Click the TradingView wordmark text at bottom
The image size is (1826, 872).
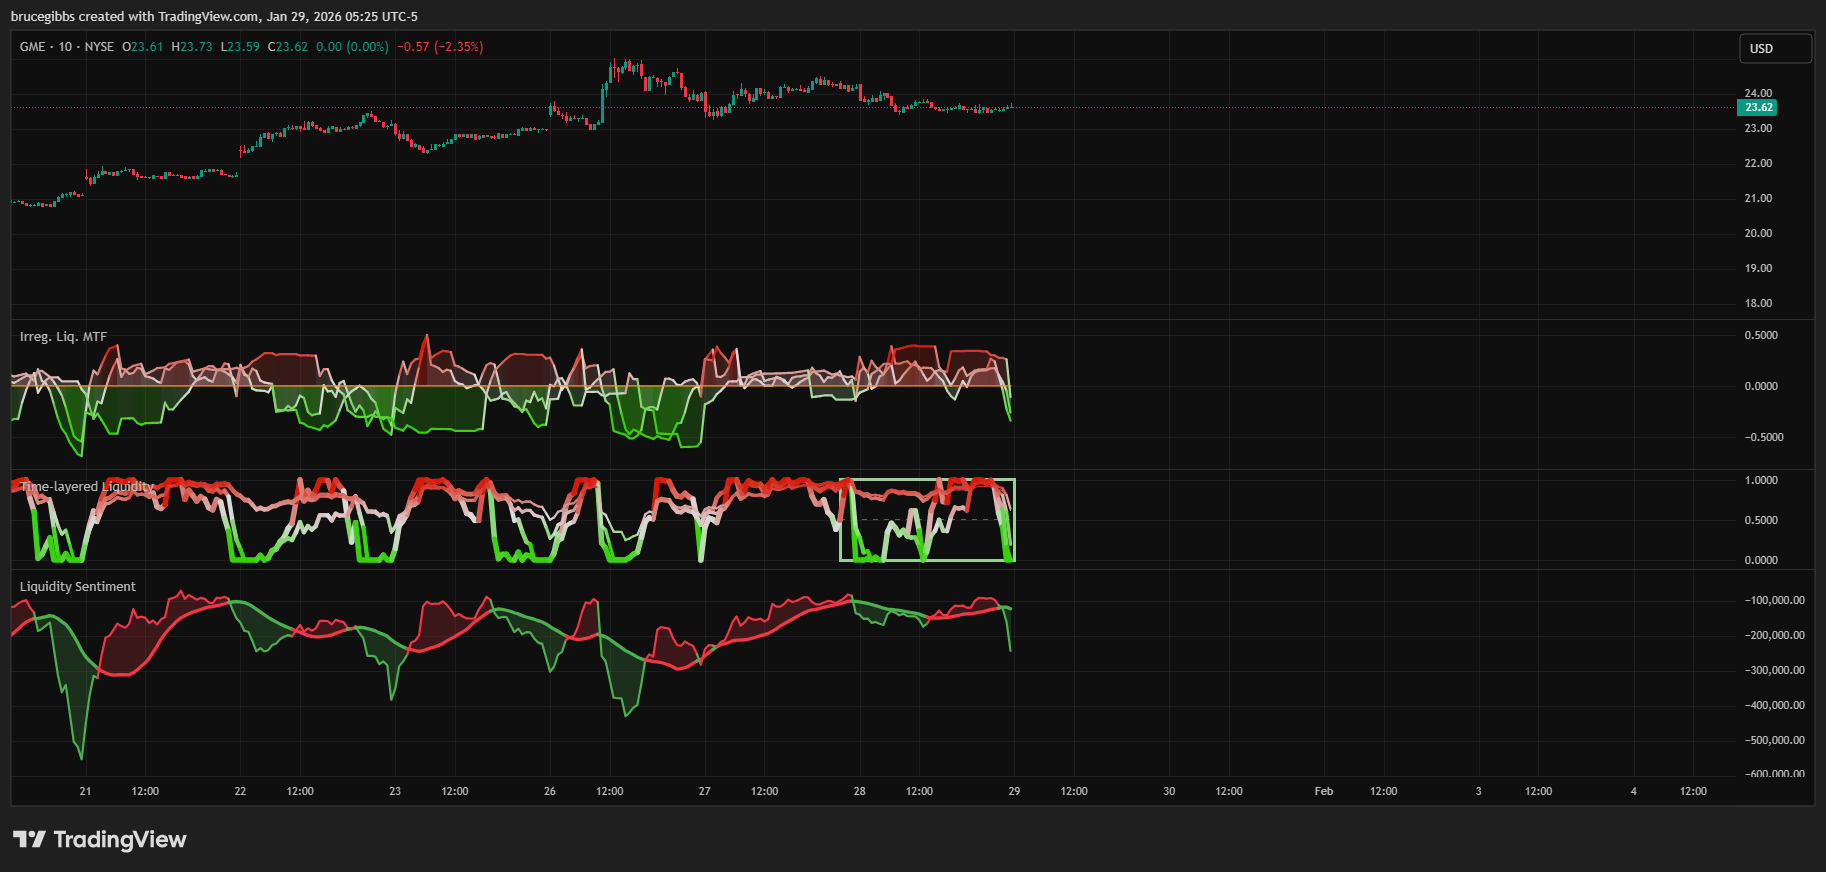pos(120,839)
